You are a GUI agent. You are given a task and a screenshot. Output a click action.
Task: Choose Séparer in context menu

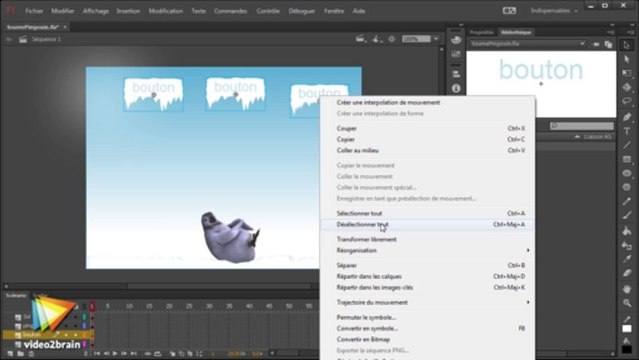[x=427, y=265]
